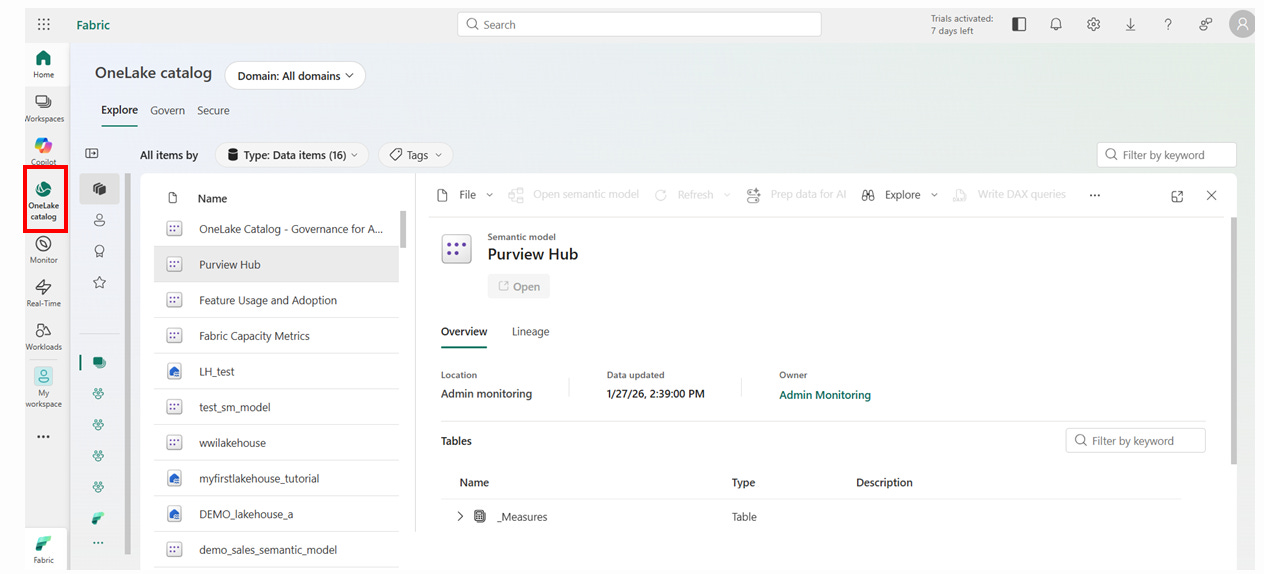Close the Purview Hub details pane
The height and width of the screenshot is (574, 1264).
tap(1211, 196)
